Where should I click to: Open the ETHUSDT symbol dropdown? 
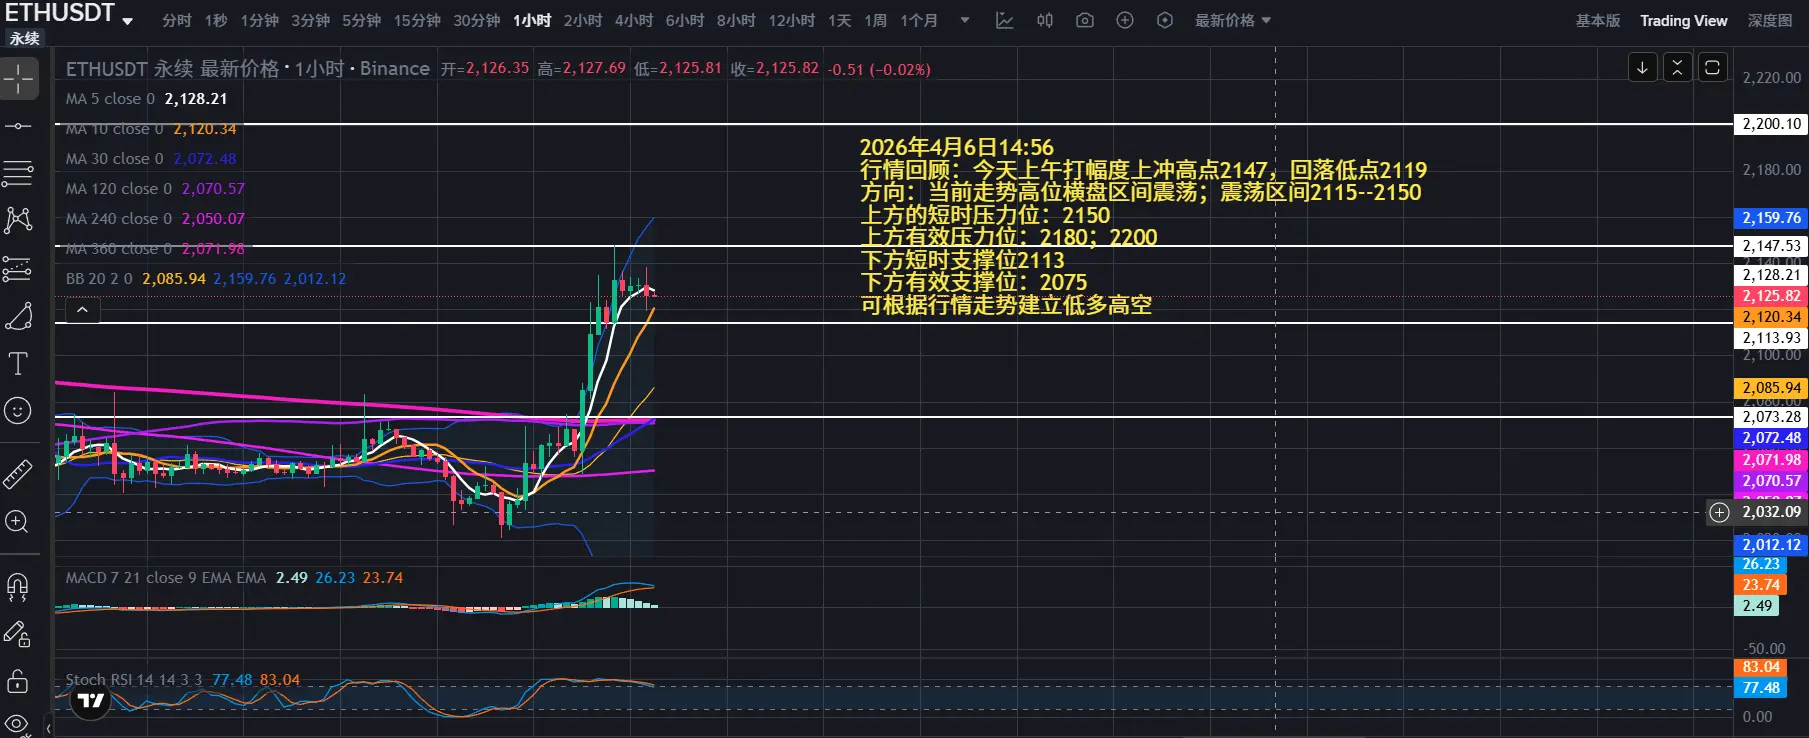127,20
